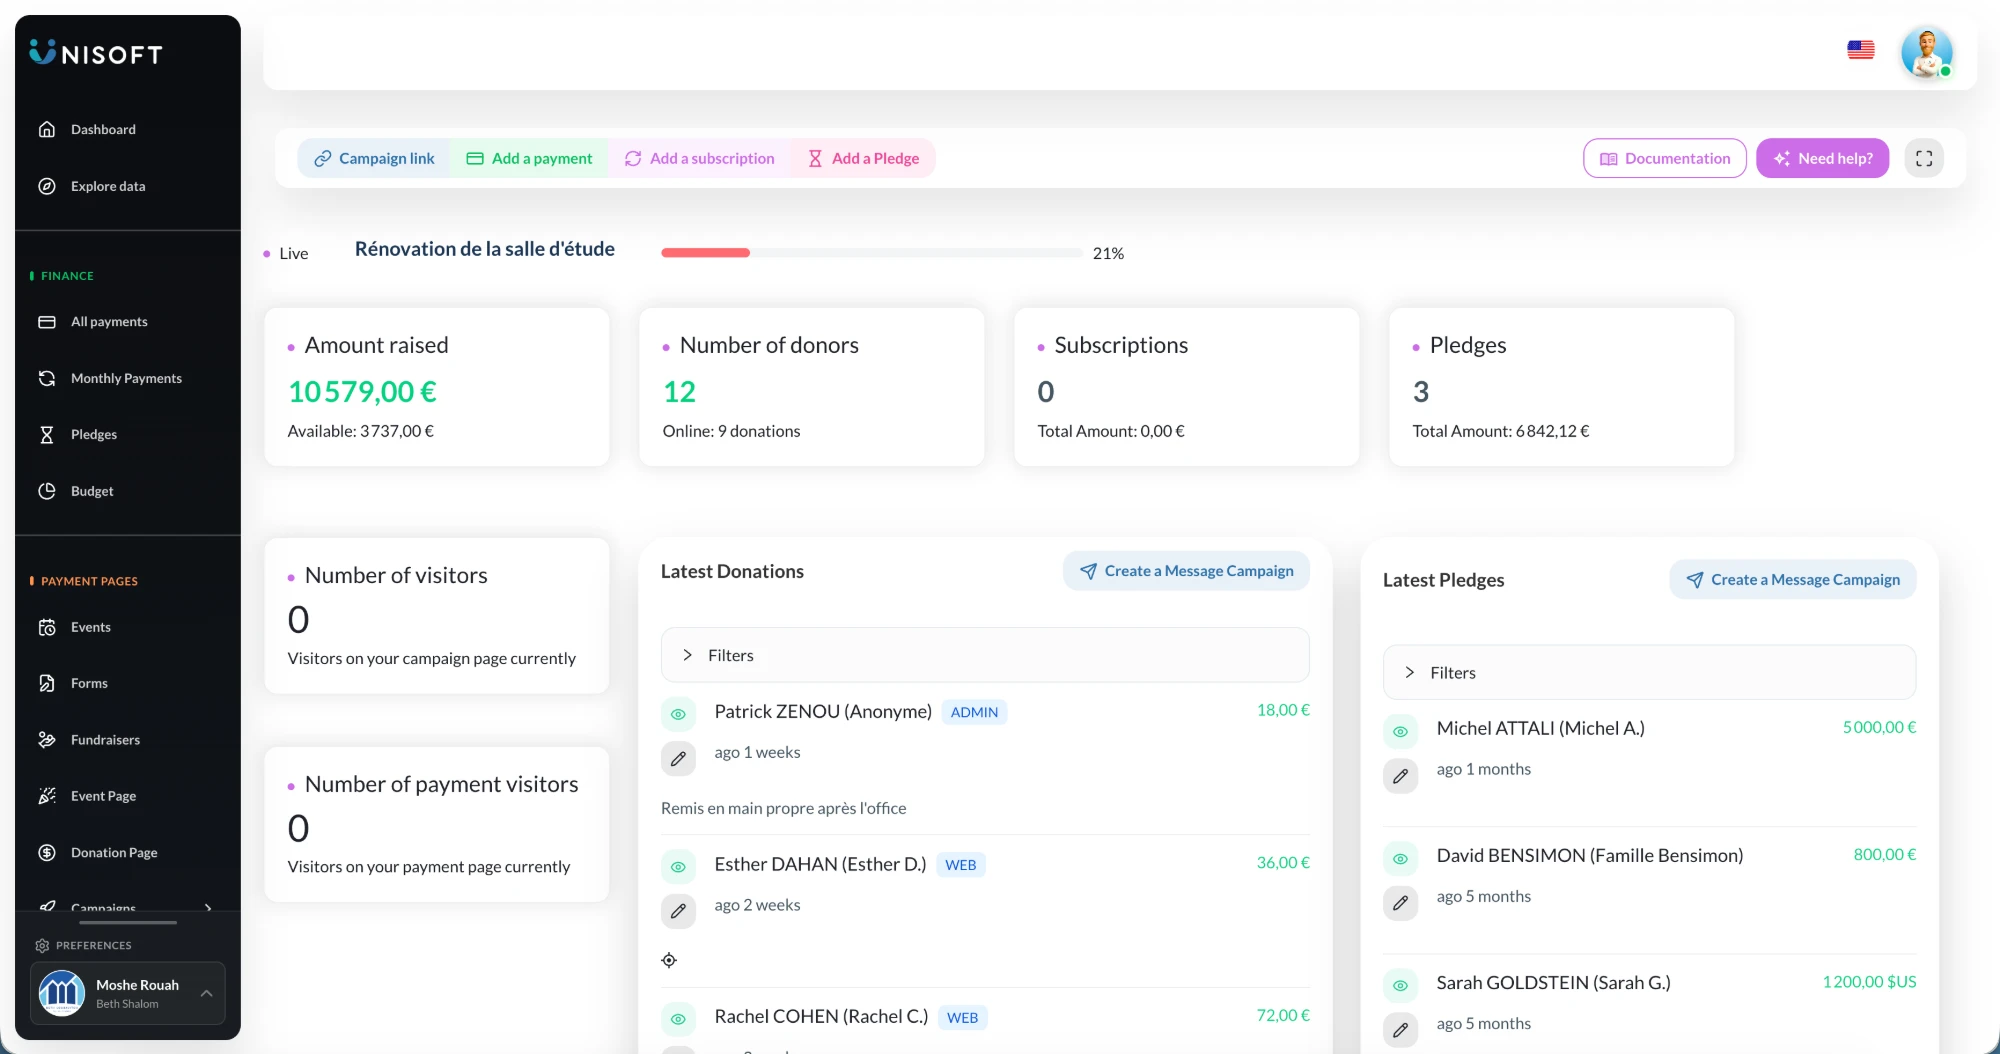The width and height of the screenshot is (2000, 1054).
Task: Click the Event Page party icon
Action: (x=47, y=796)
